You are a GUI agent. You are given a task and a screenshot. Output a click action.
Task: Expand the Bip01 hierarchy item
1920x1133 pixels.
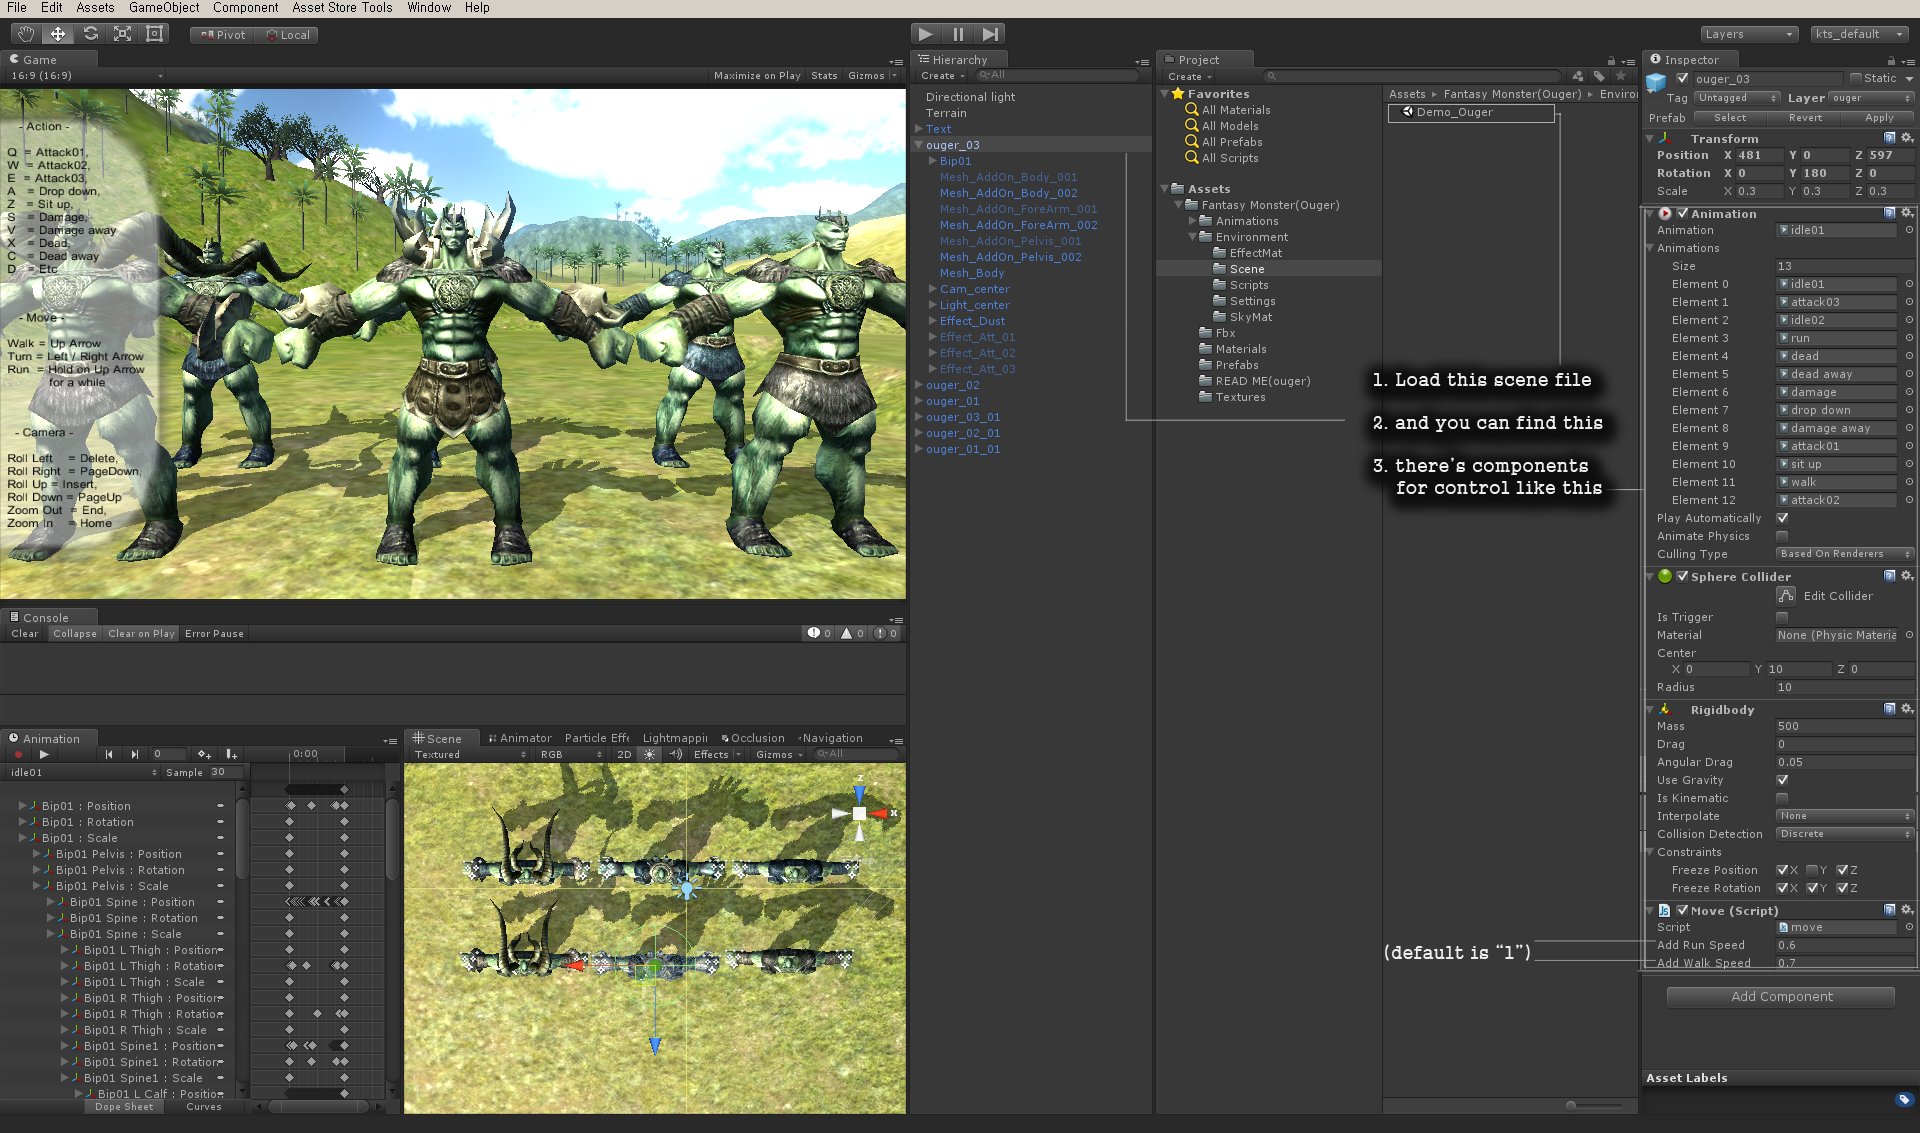click(932, 161)
